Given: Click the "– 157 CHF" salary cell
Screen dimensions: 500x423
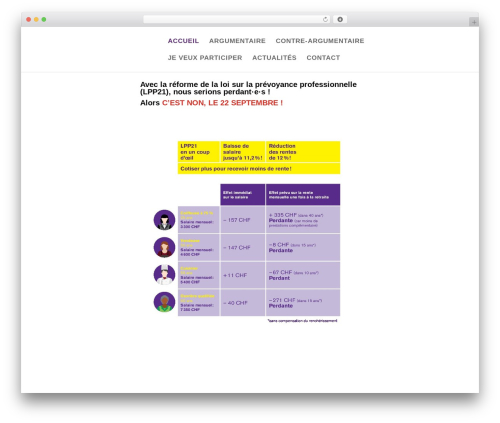Looking at the screenshot, I should tap(243, 220).
